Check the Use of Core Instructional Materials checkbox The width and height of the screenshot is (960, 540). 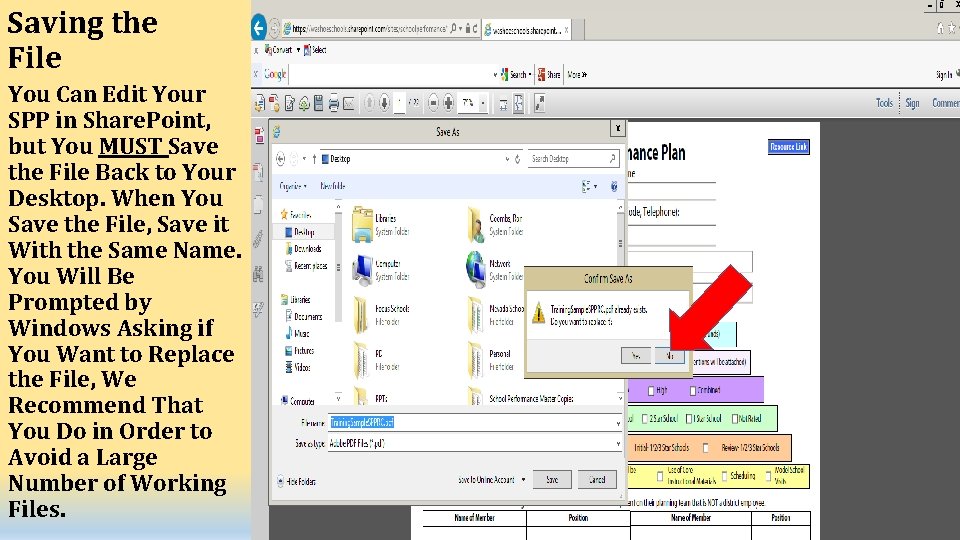click(x=659, y=476)
